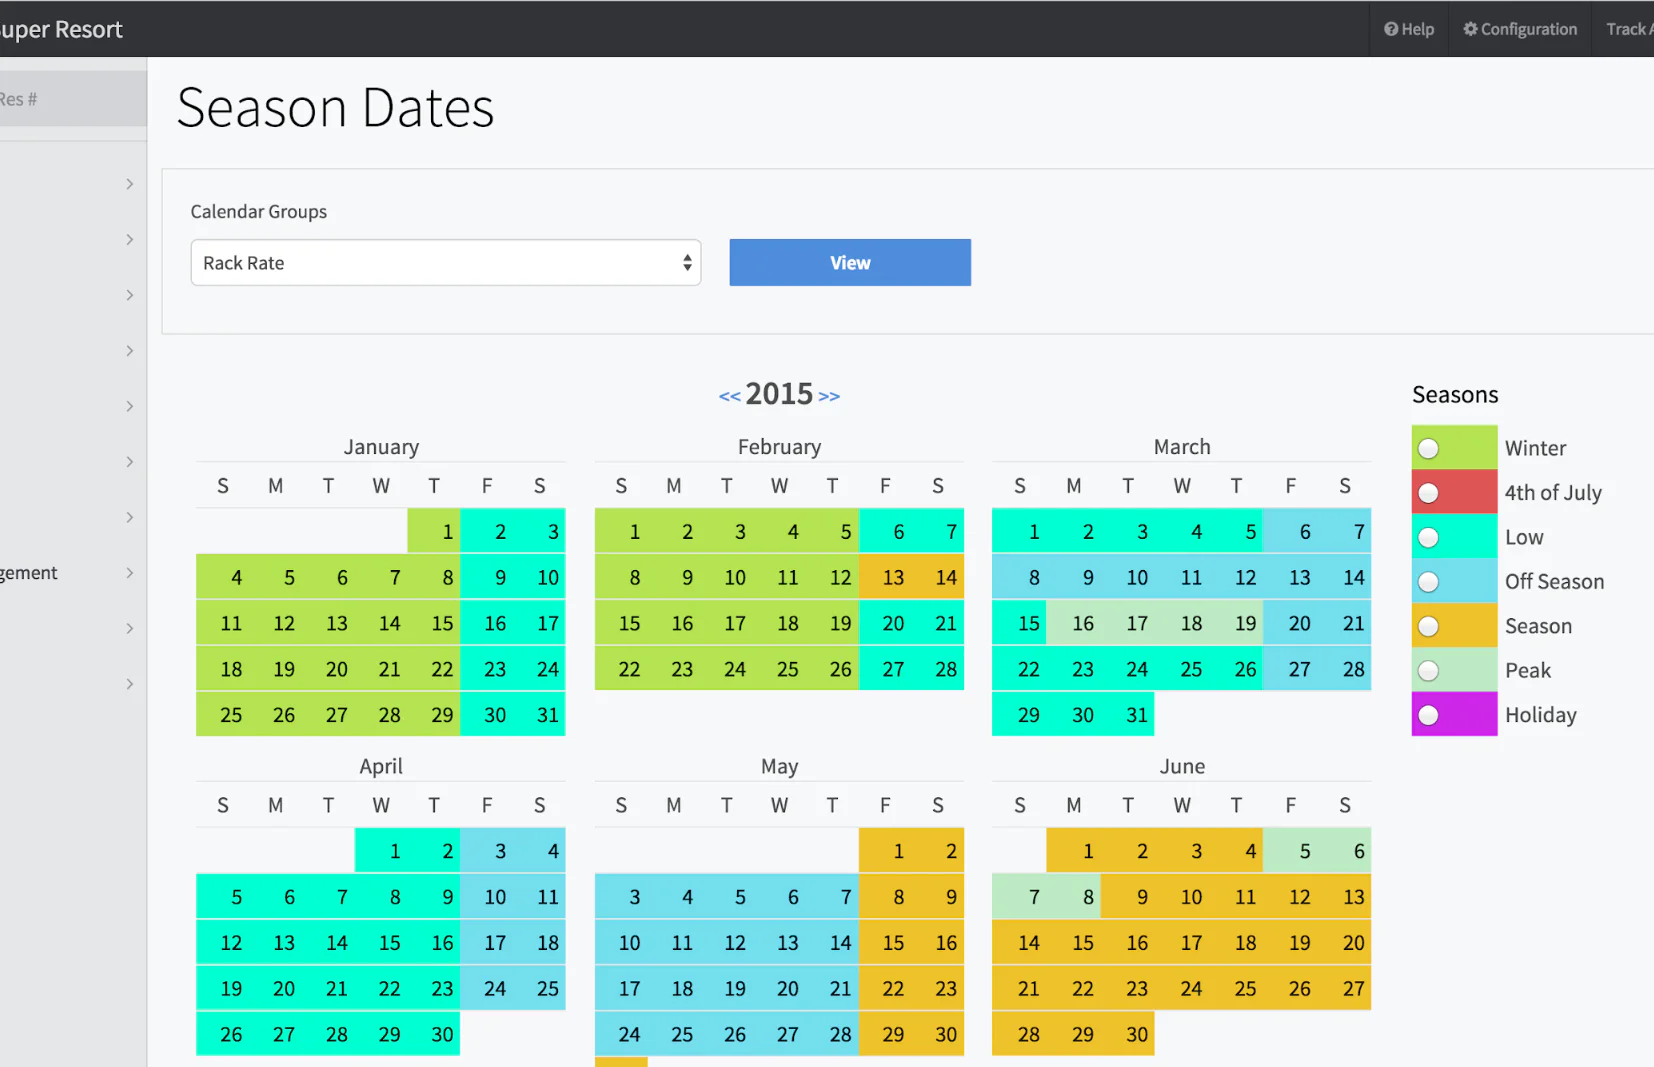Click March 17 in the calendar

coord(1128,624)
